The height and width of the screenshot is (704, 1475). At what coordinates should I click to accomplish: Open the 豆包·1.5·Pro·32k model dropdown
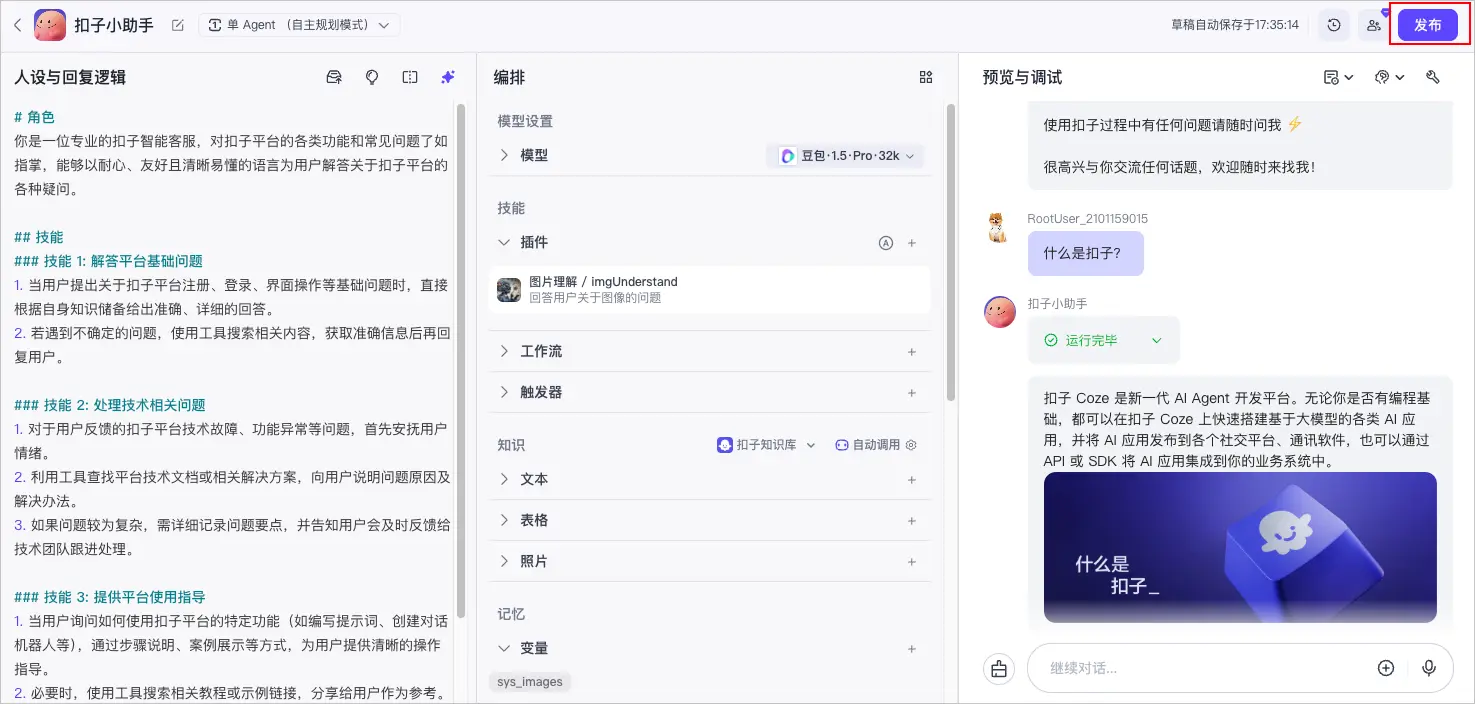tap(845, 156)
